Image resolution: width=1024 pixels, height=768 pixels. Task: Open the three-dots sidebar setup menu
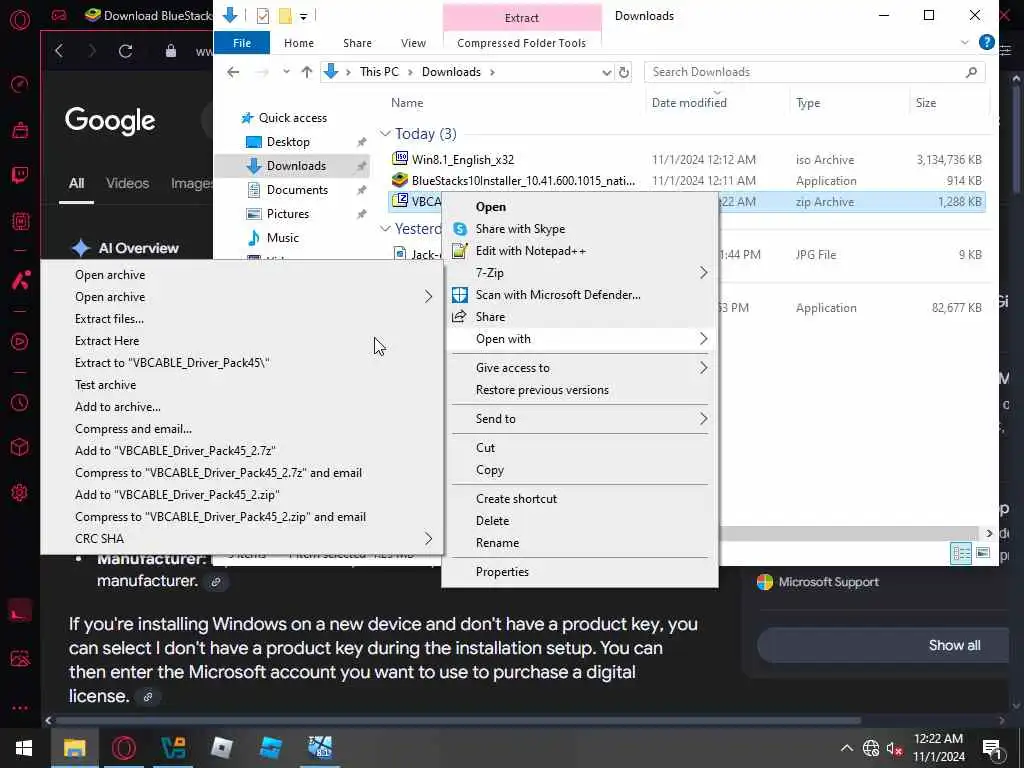click(x=20, y=707)
